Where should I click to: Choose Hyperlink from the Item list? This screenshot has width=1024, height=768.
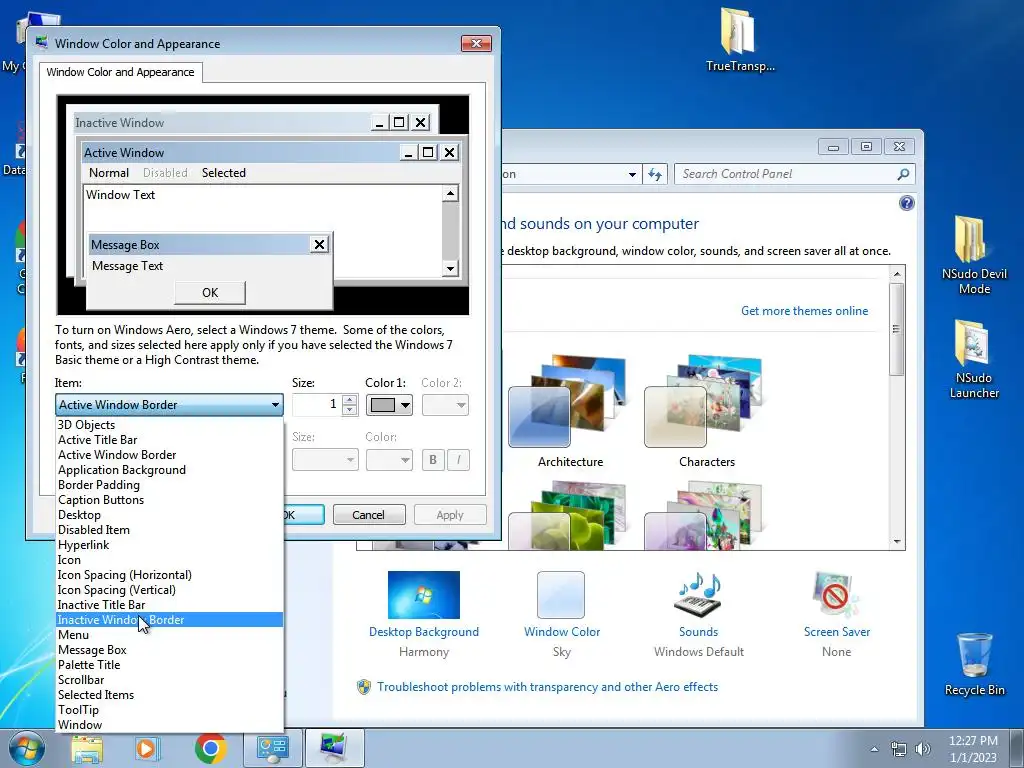[169, 545]
